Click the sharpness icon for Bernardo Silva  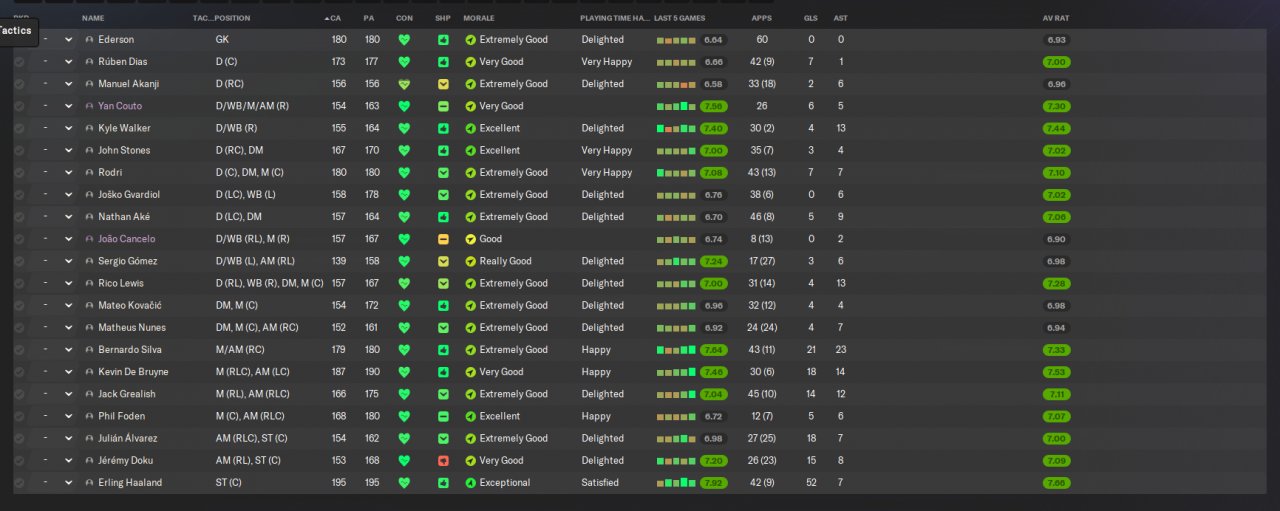click(443, 350)
